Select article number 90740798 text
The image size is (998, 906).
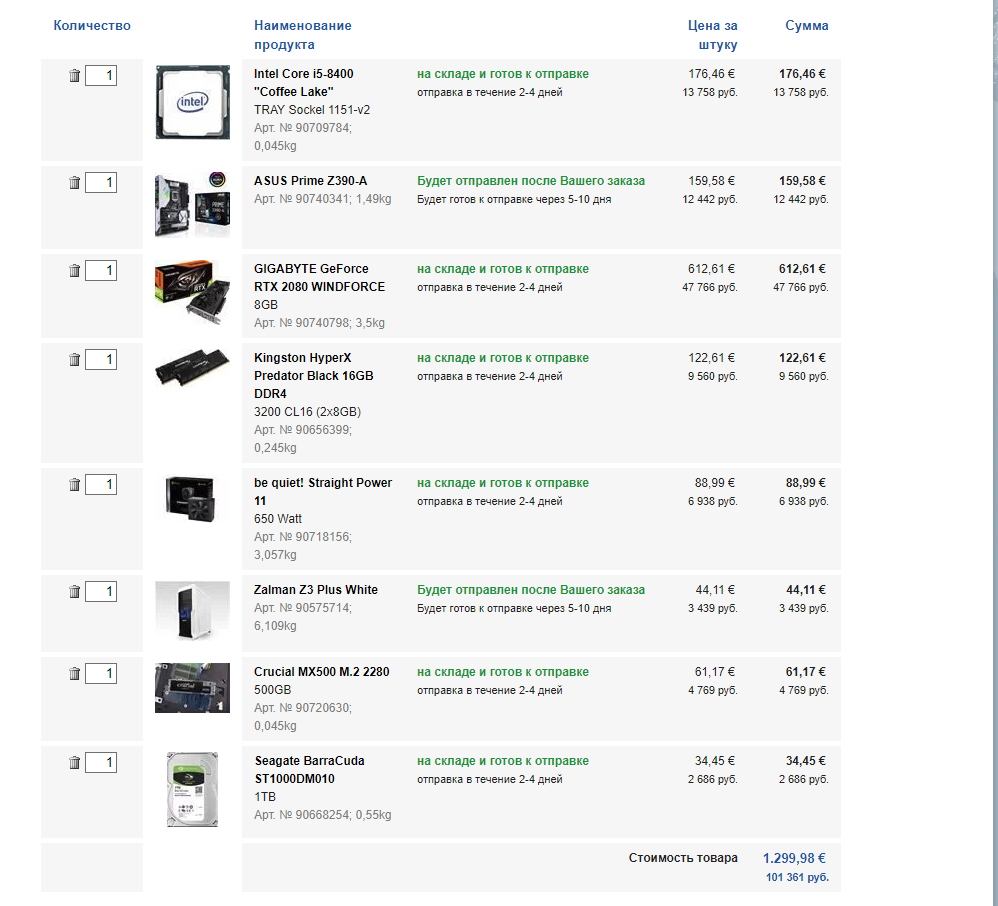[x=302, y=323]
